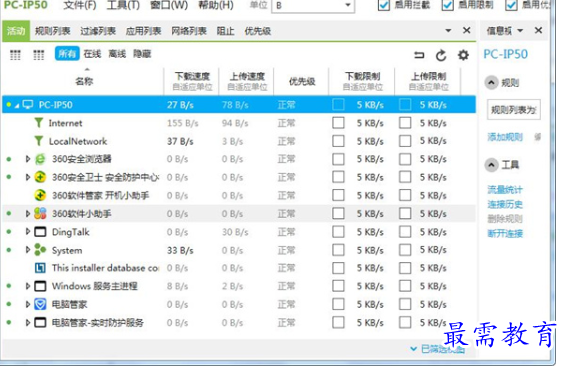Viewport: 565px width, 366px height.
Task: Open the unit dropdown showing B
Action: pyautogui.click(x=313, y=6)
